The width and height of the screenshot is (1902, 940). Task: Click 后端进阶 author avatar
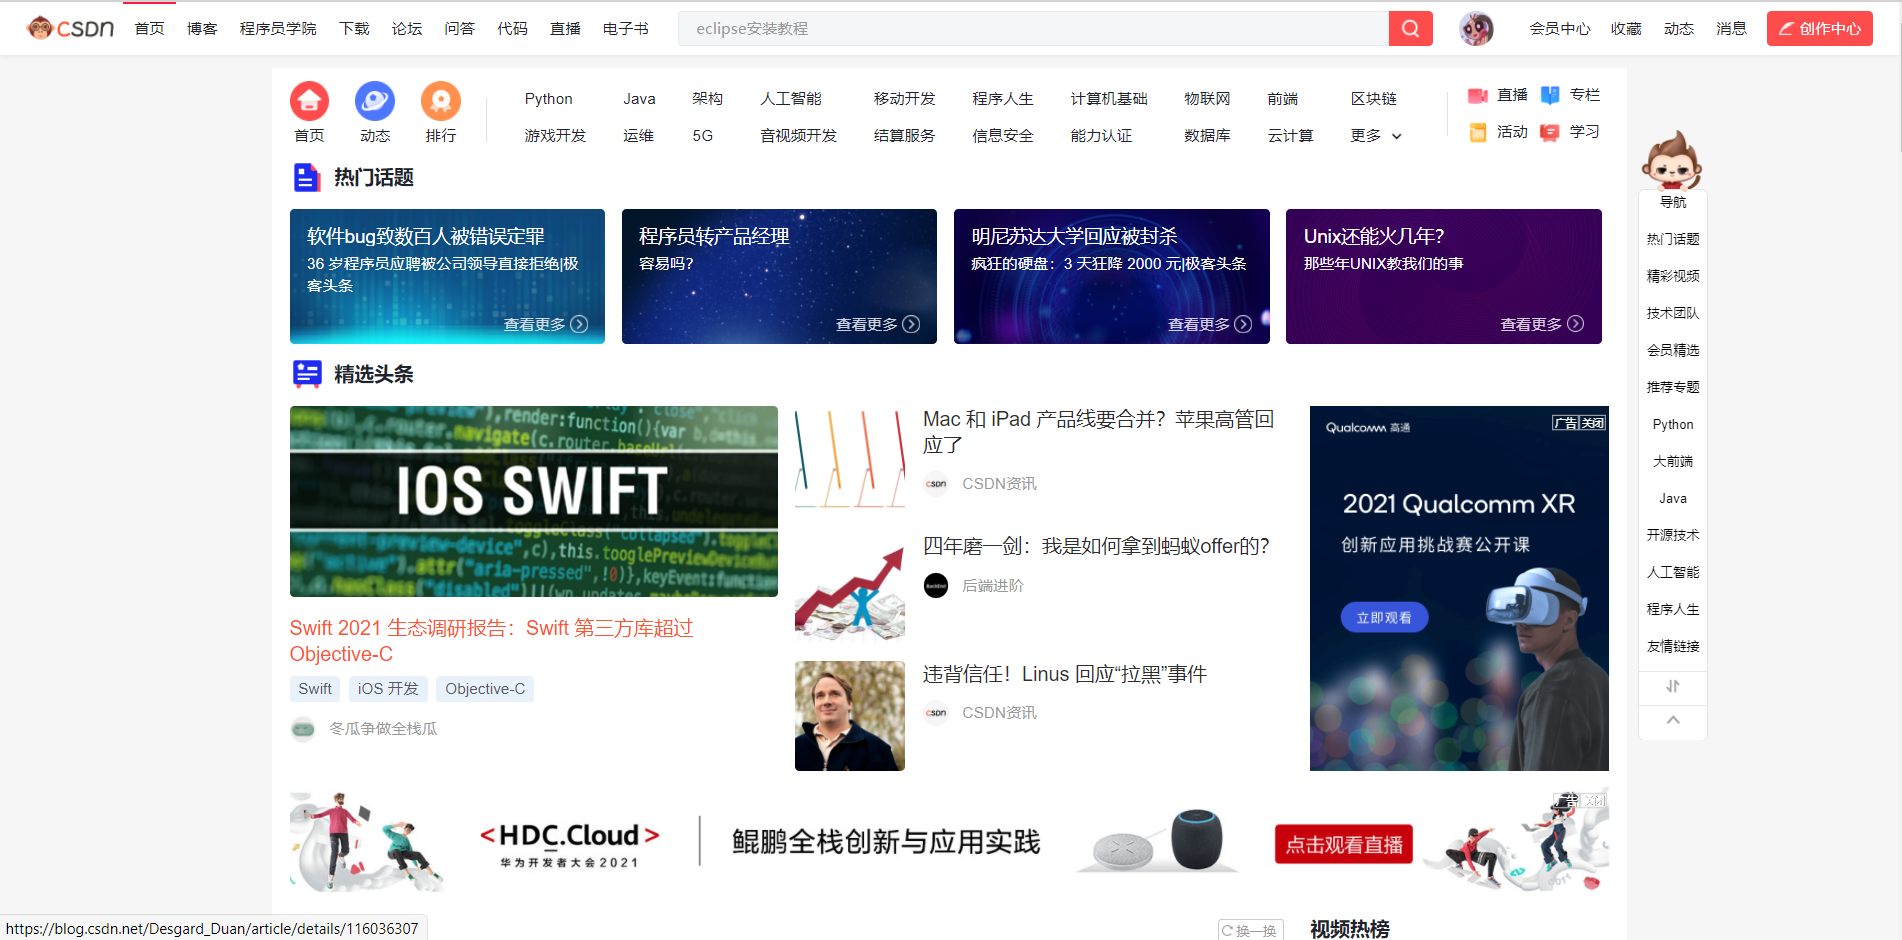point(936,586)
